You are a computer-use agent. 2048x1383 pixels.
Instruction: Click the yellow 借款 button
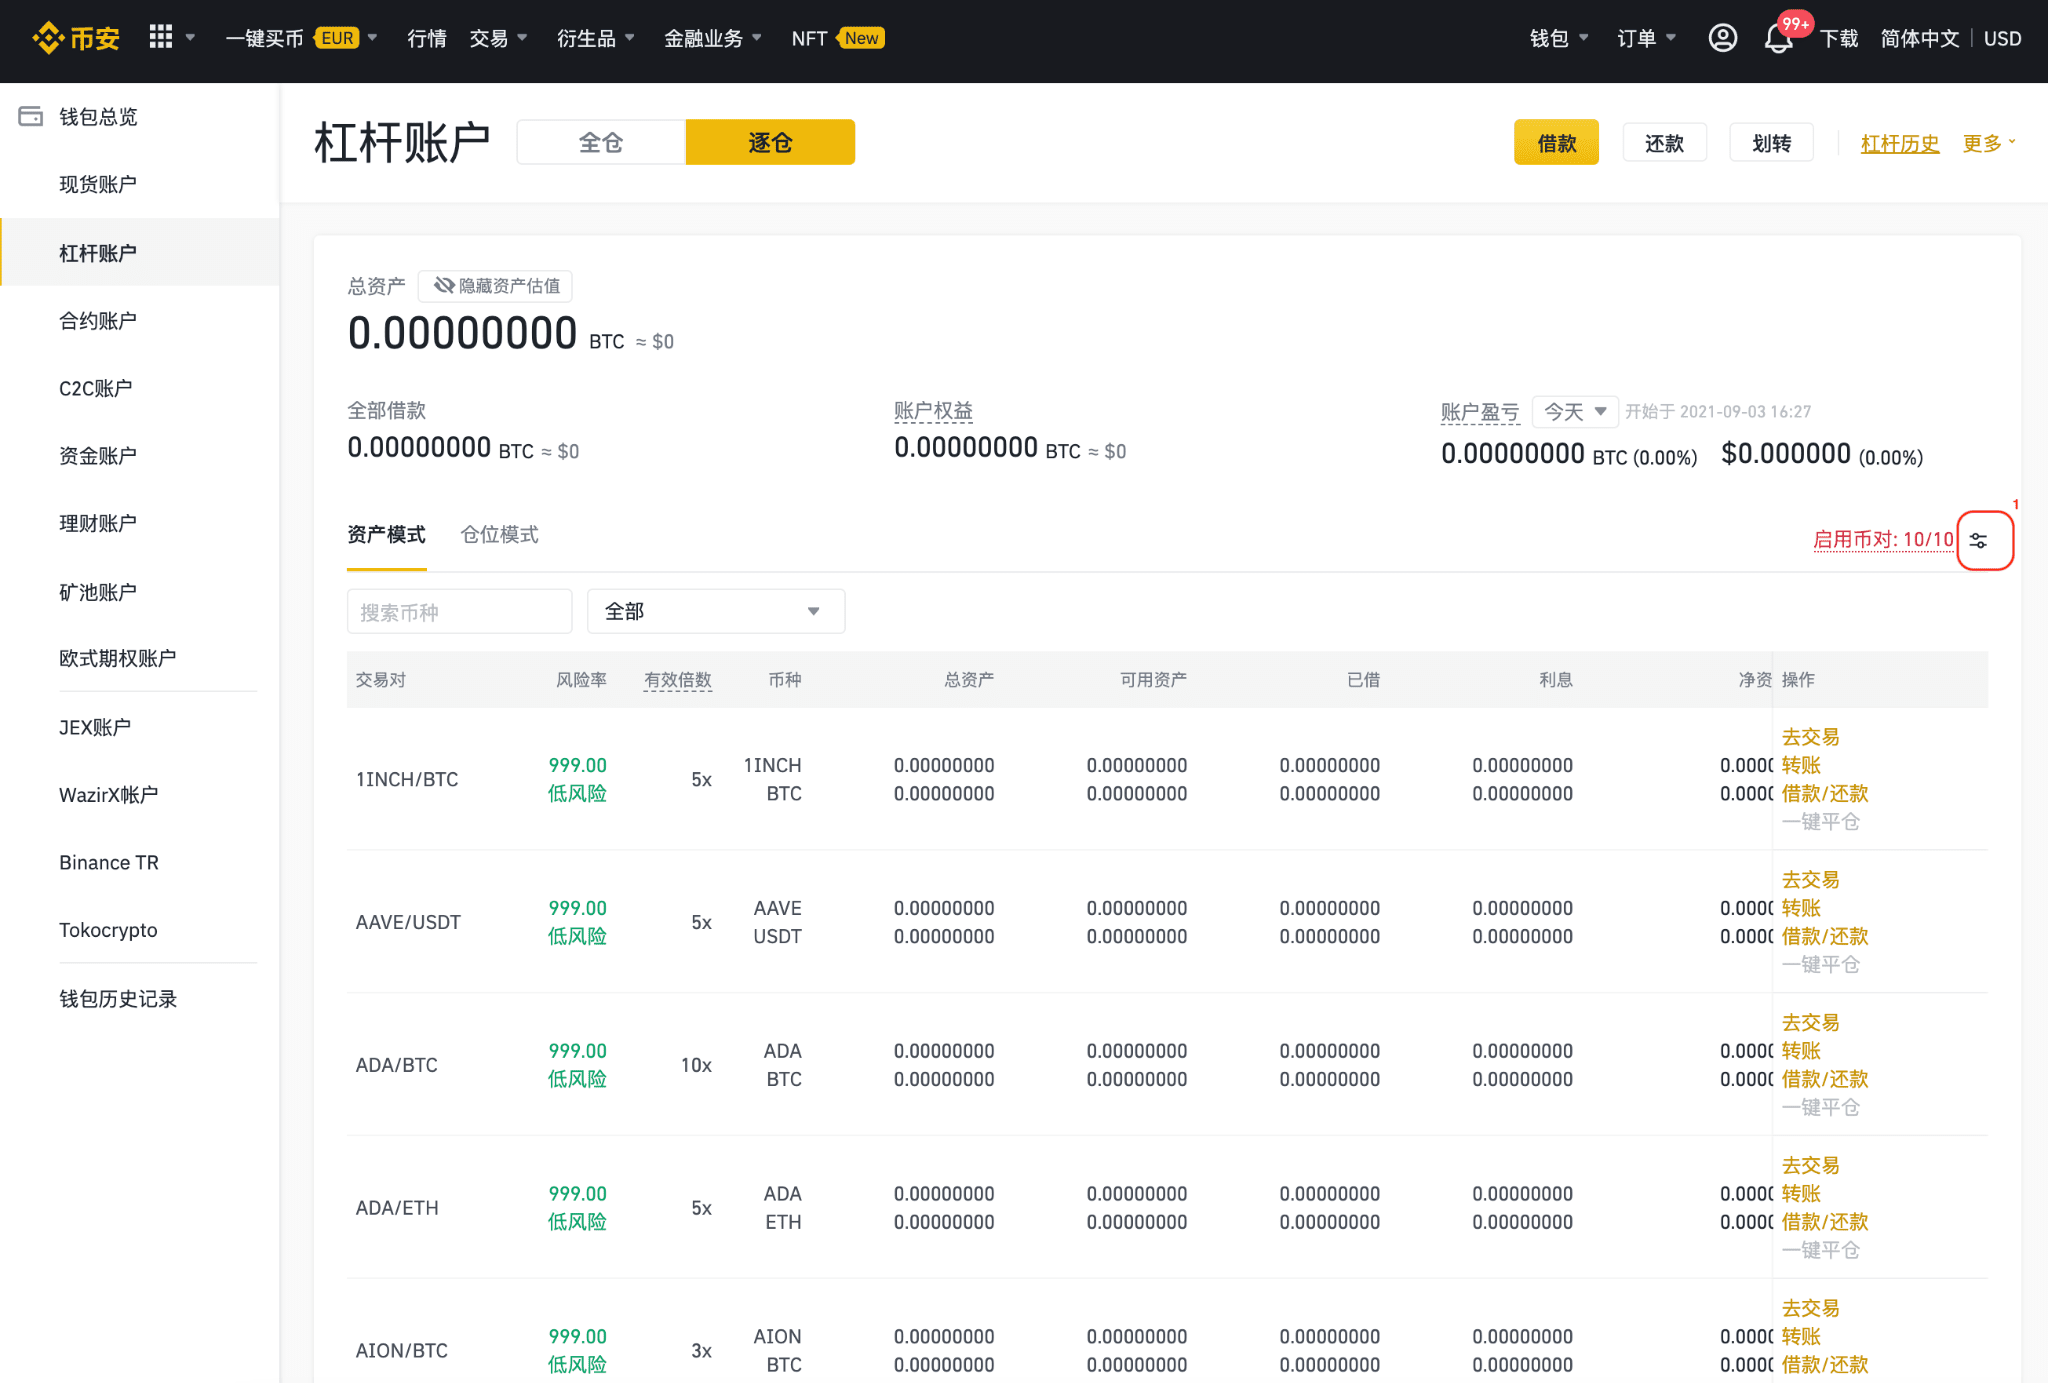click(1556, 143)
